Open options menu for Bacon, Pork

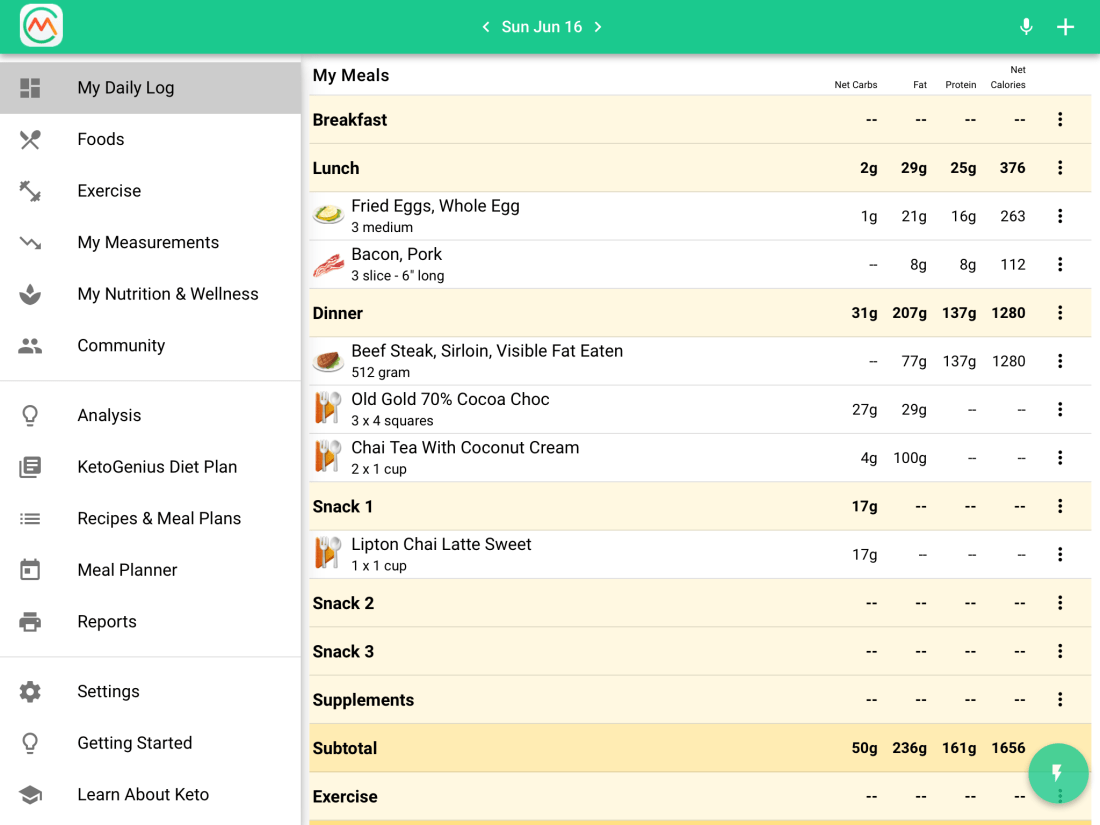(1060, 265)
